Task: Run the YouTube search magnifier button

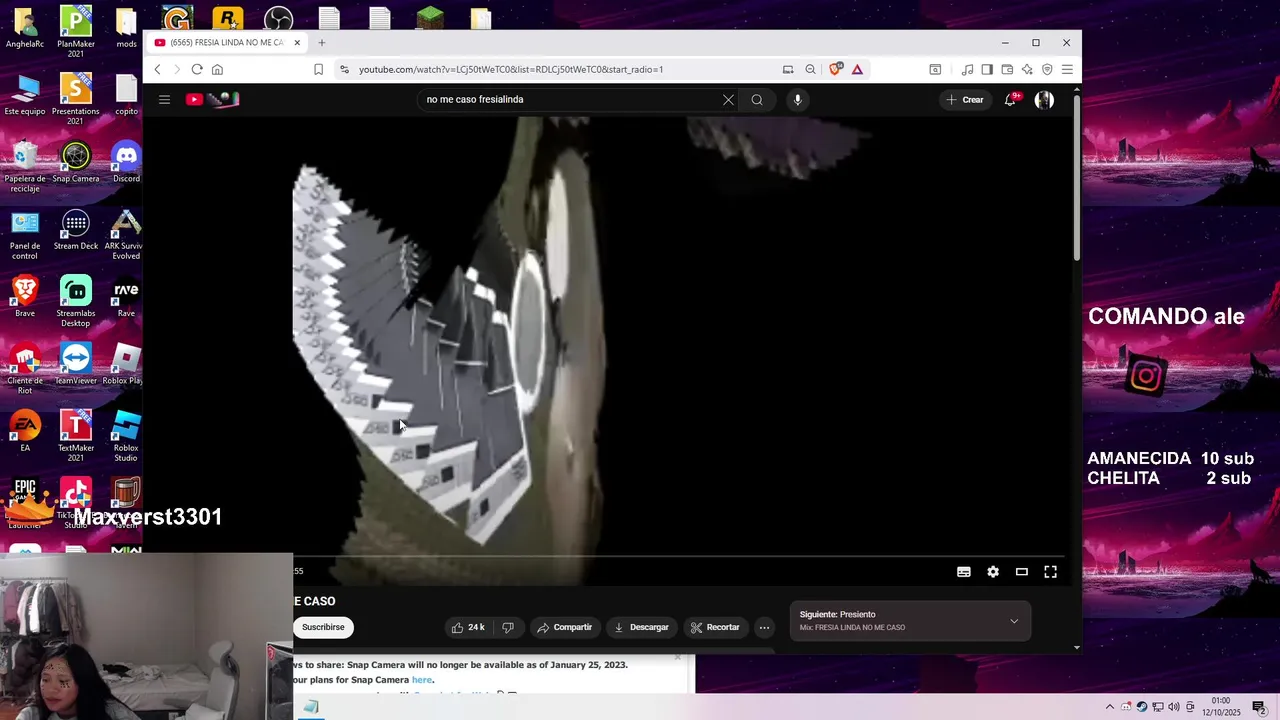Action: coord(757,99)
